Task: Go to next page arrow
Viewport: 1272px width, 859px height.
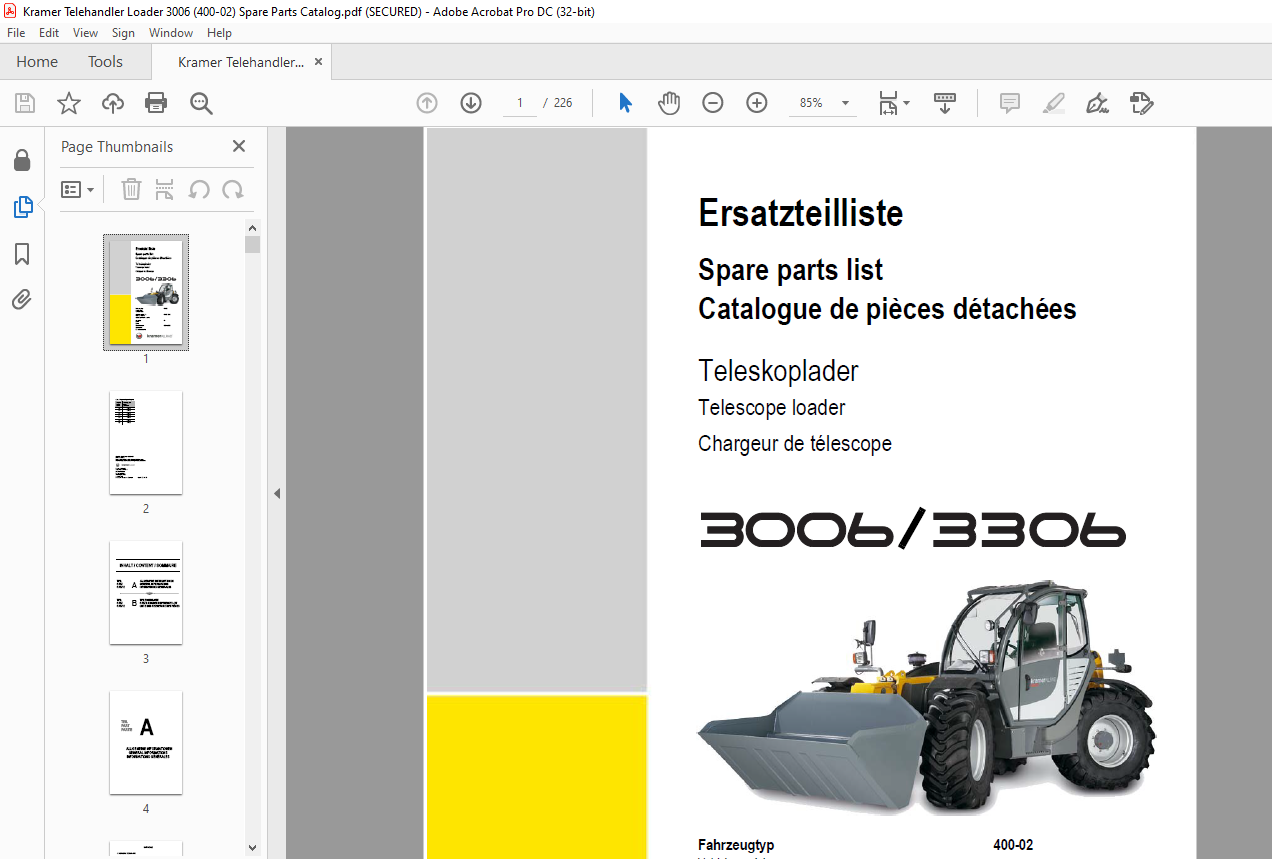Action: 471,103
